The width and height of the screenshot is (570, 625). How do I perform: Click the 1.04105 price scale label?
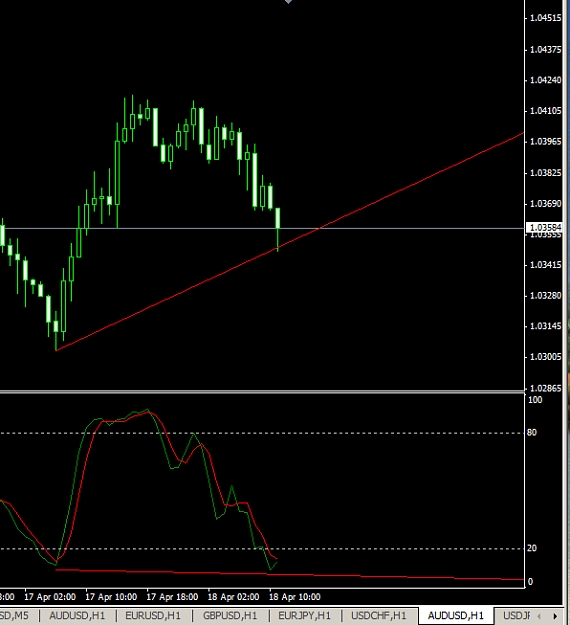[x=545, y=111]
